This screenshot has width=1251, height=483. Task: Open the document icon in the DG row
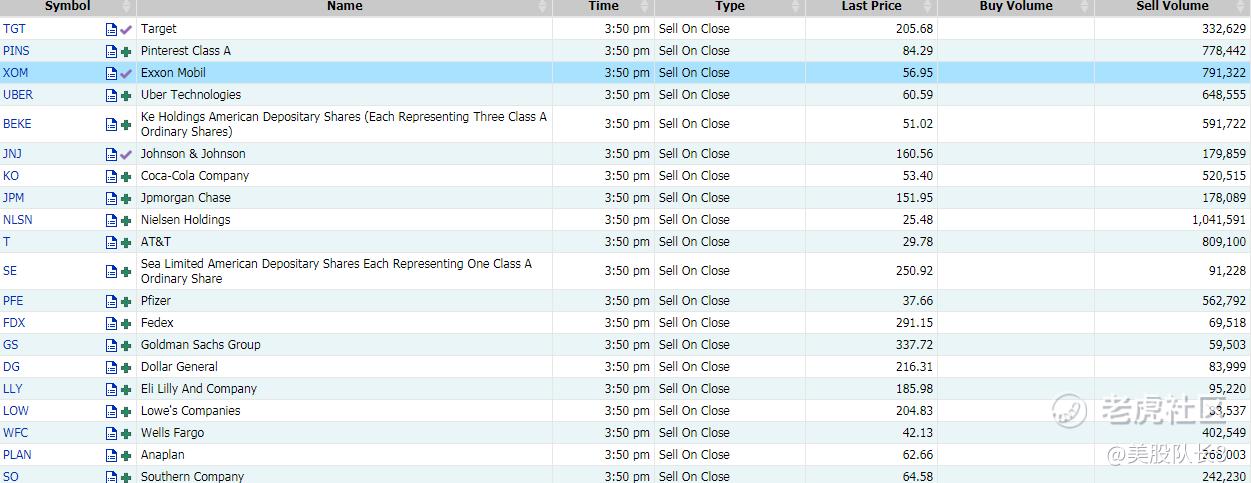111,367
